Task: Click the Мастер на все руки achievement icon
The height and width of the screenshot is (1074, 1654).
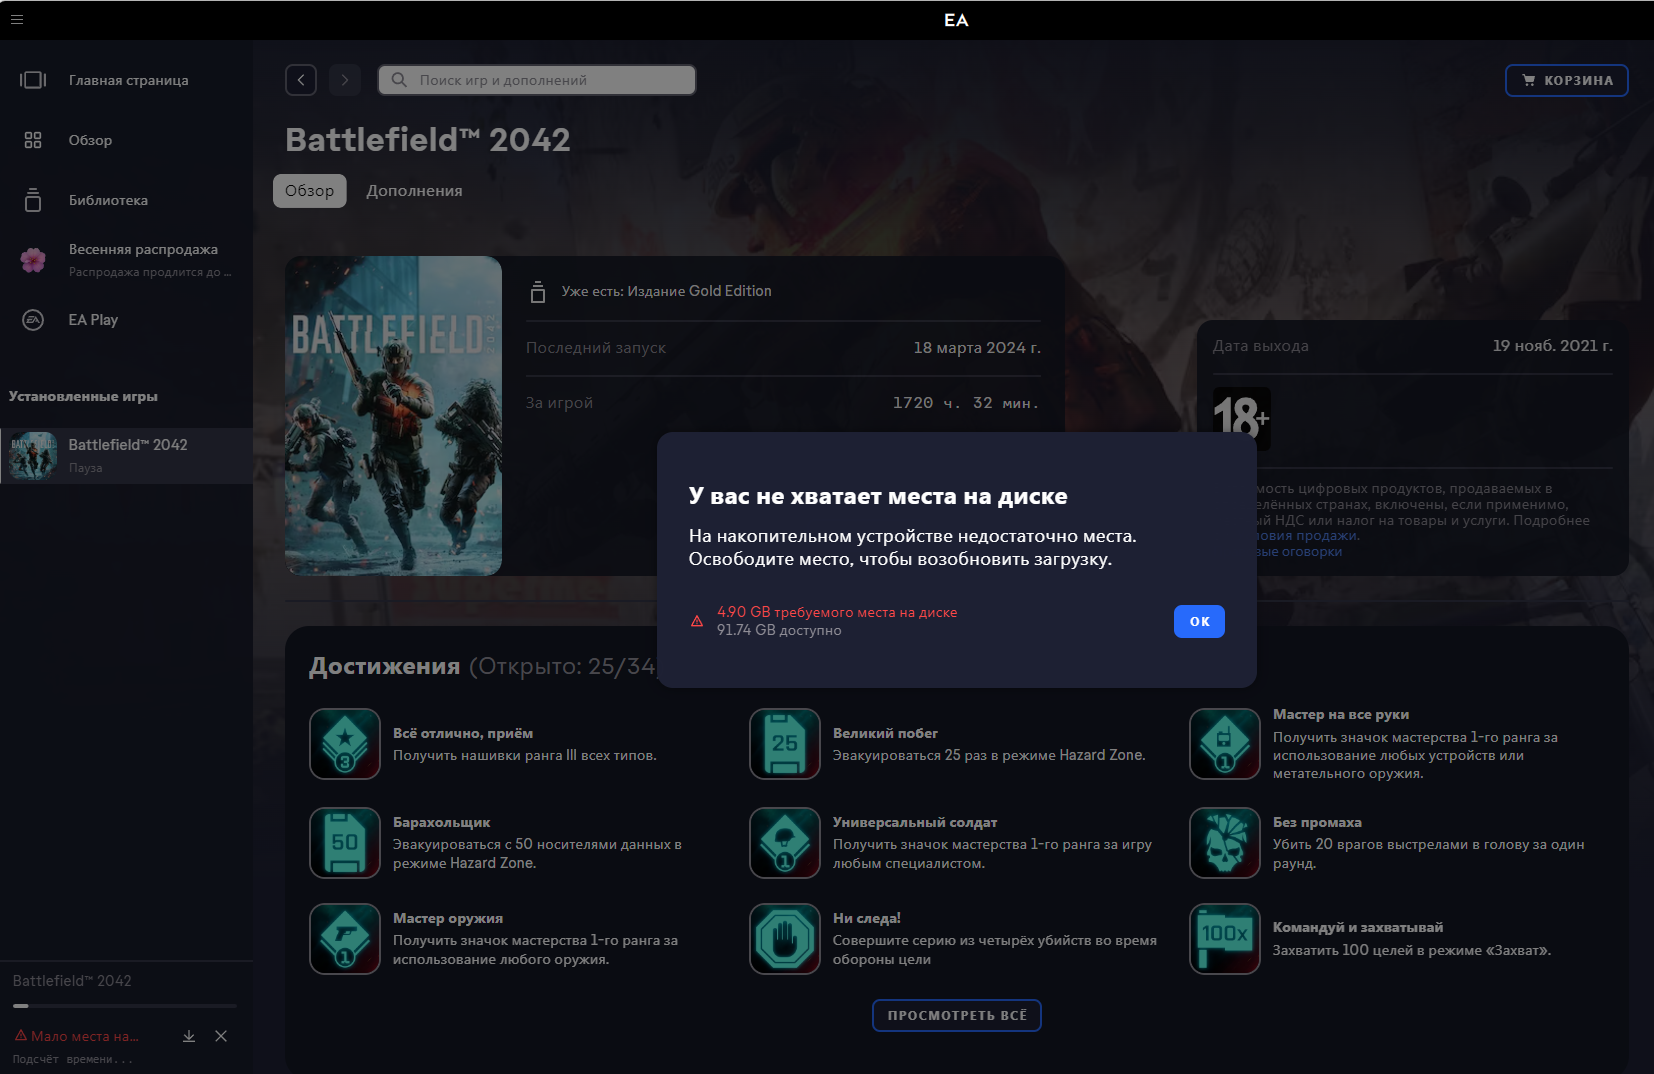Action: 1225,744
